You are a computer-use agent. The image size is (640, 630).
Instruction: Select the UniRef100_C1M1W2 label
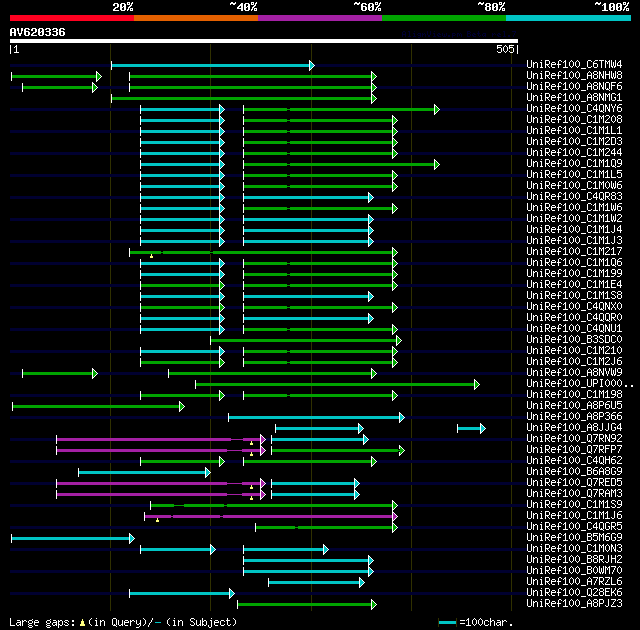point(574,219)
